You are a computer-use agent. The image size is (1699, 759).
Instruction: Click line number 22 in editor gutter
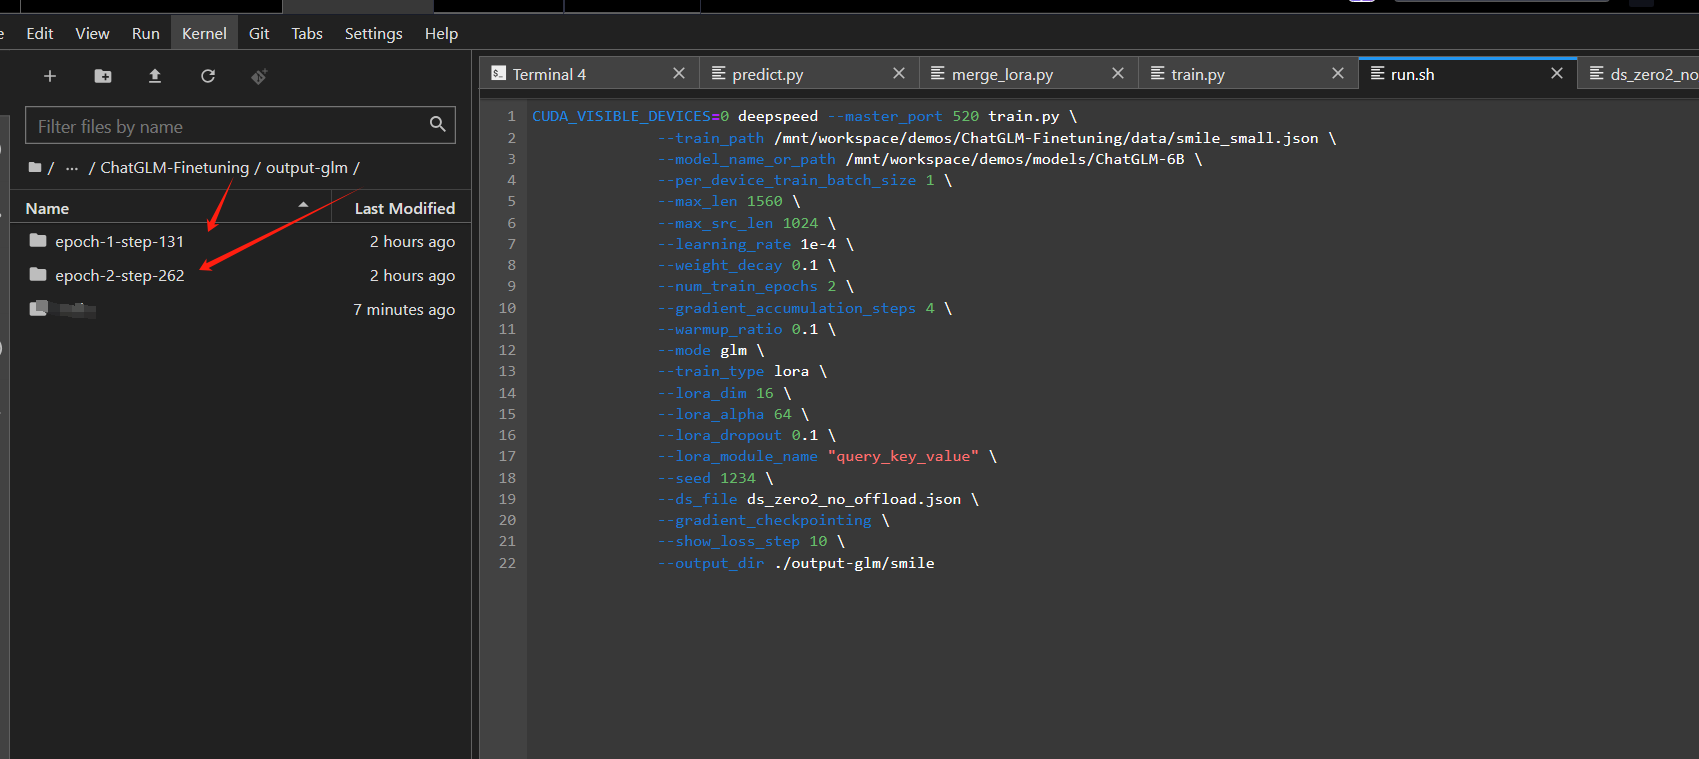(x=507, y=563)
